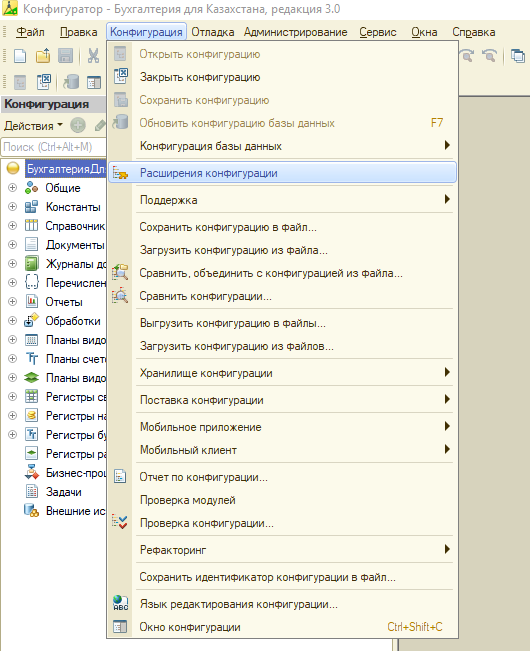Expand the Регистры сведений tree node

tap(12, 396)
